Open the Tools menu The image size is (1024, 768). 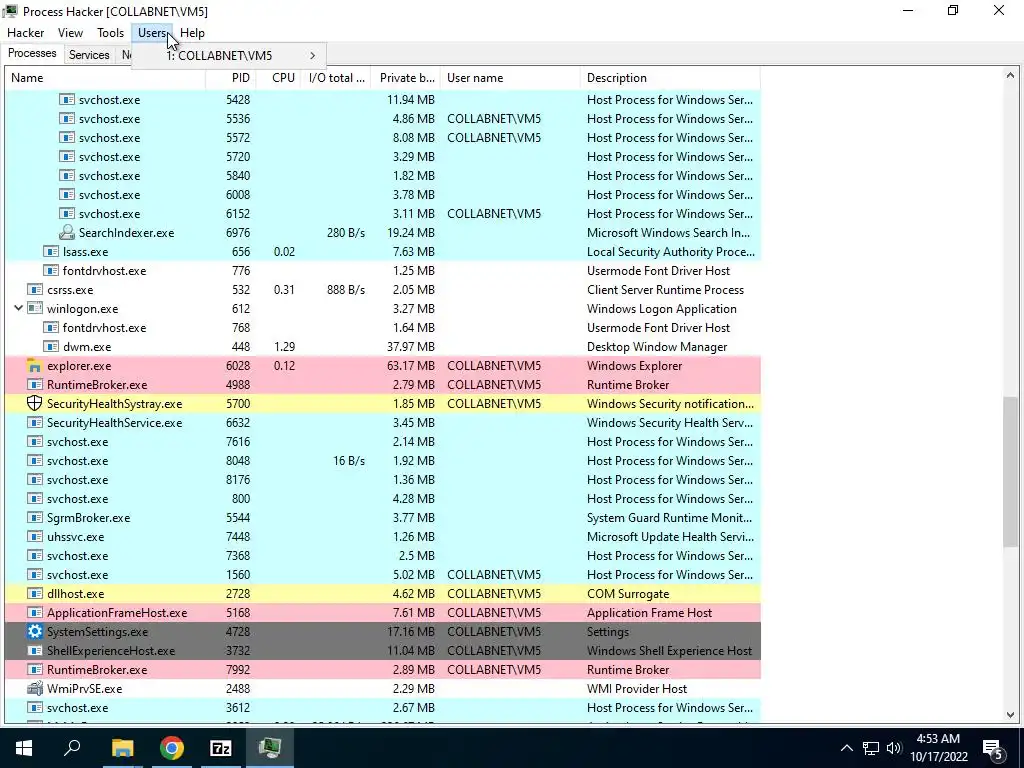(x=110, y=33)
